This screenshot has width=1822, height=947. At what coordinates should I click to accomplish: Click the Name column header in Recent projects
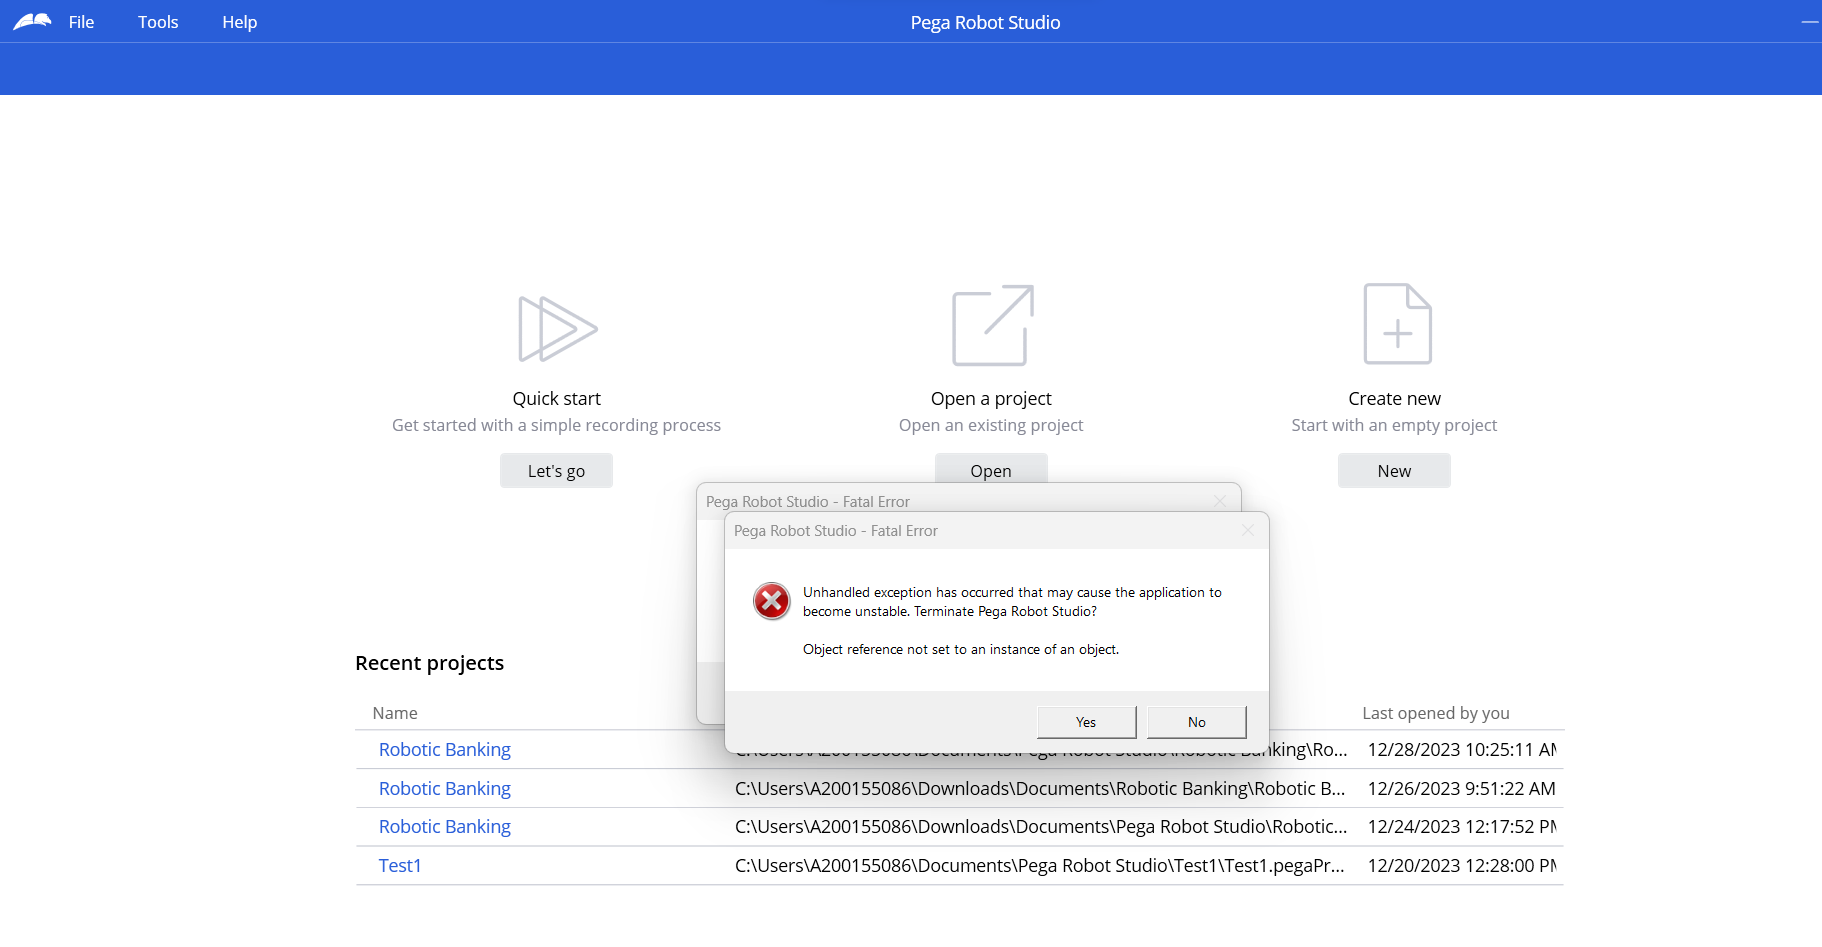pyautogui.click(x=394, y=712)
